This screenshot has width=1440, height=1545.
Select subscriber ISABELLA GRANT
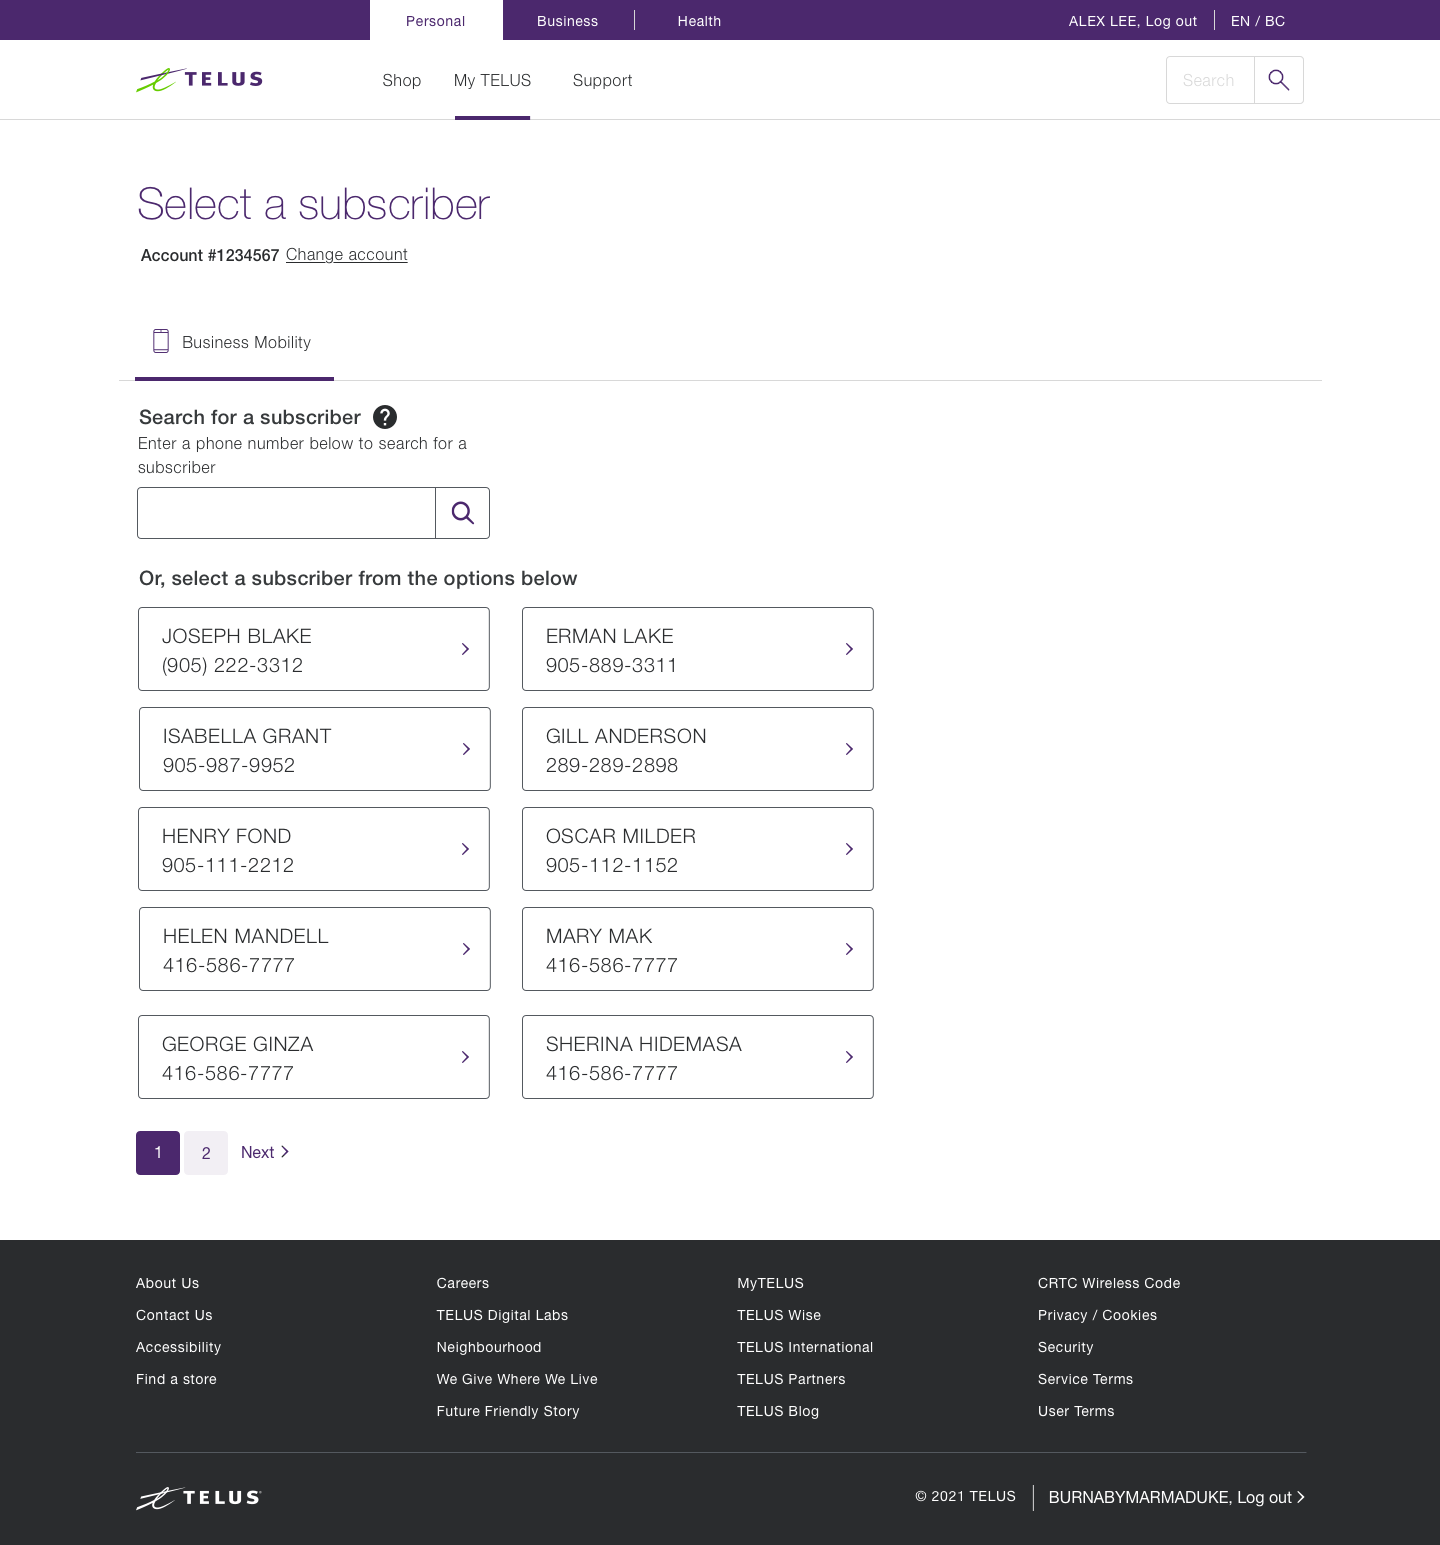click(x=314, y=749)
